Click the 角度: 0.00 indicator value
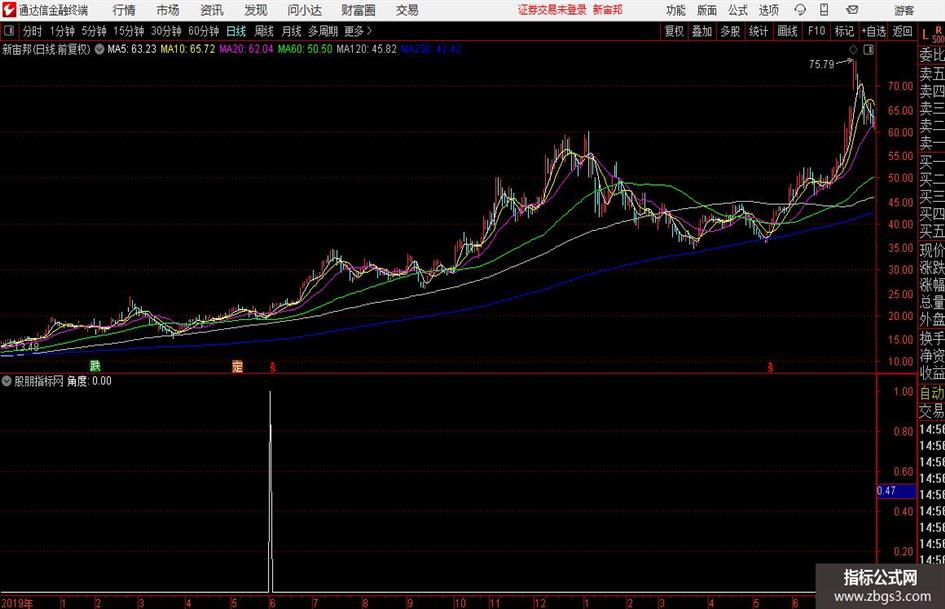Screen dimensions: 945x609 coord(89,381)
